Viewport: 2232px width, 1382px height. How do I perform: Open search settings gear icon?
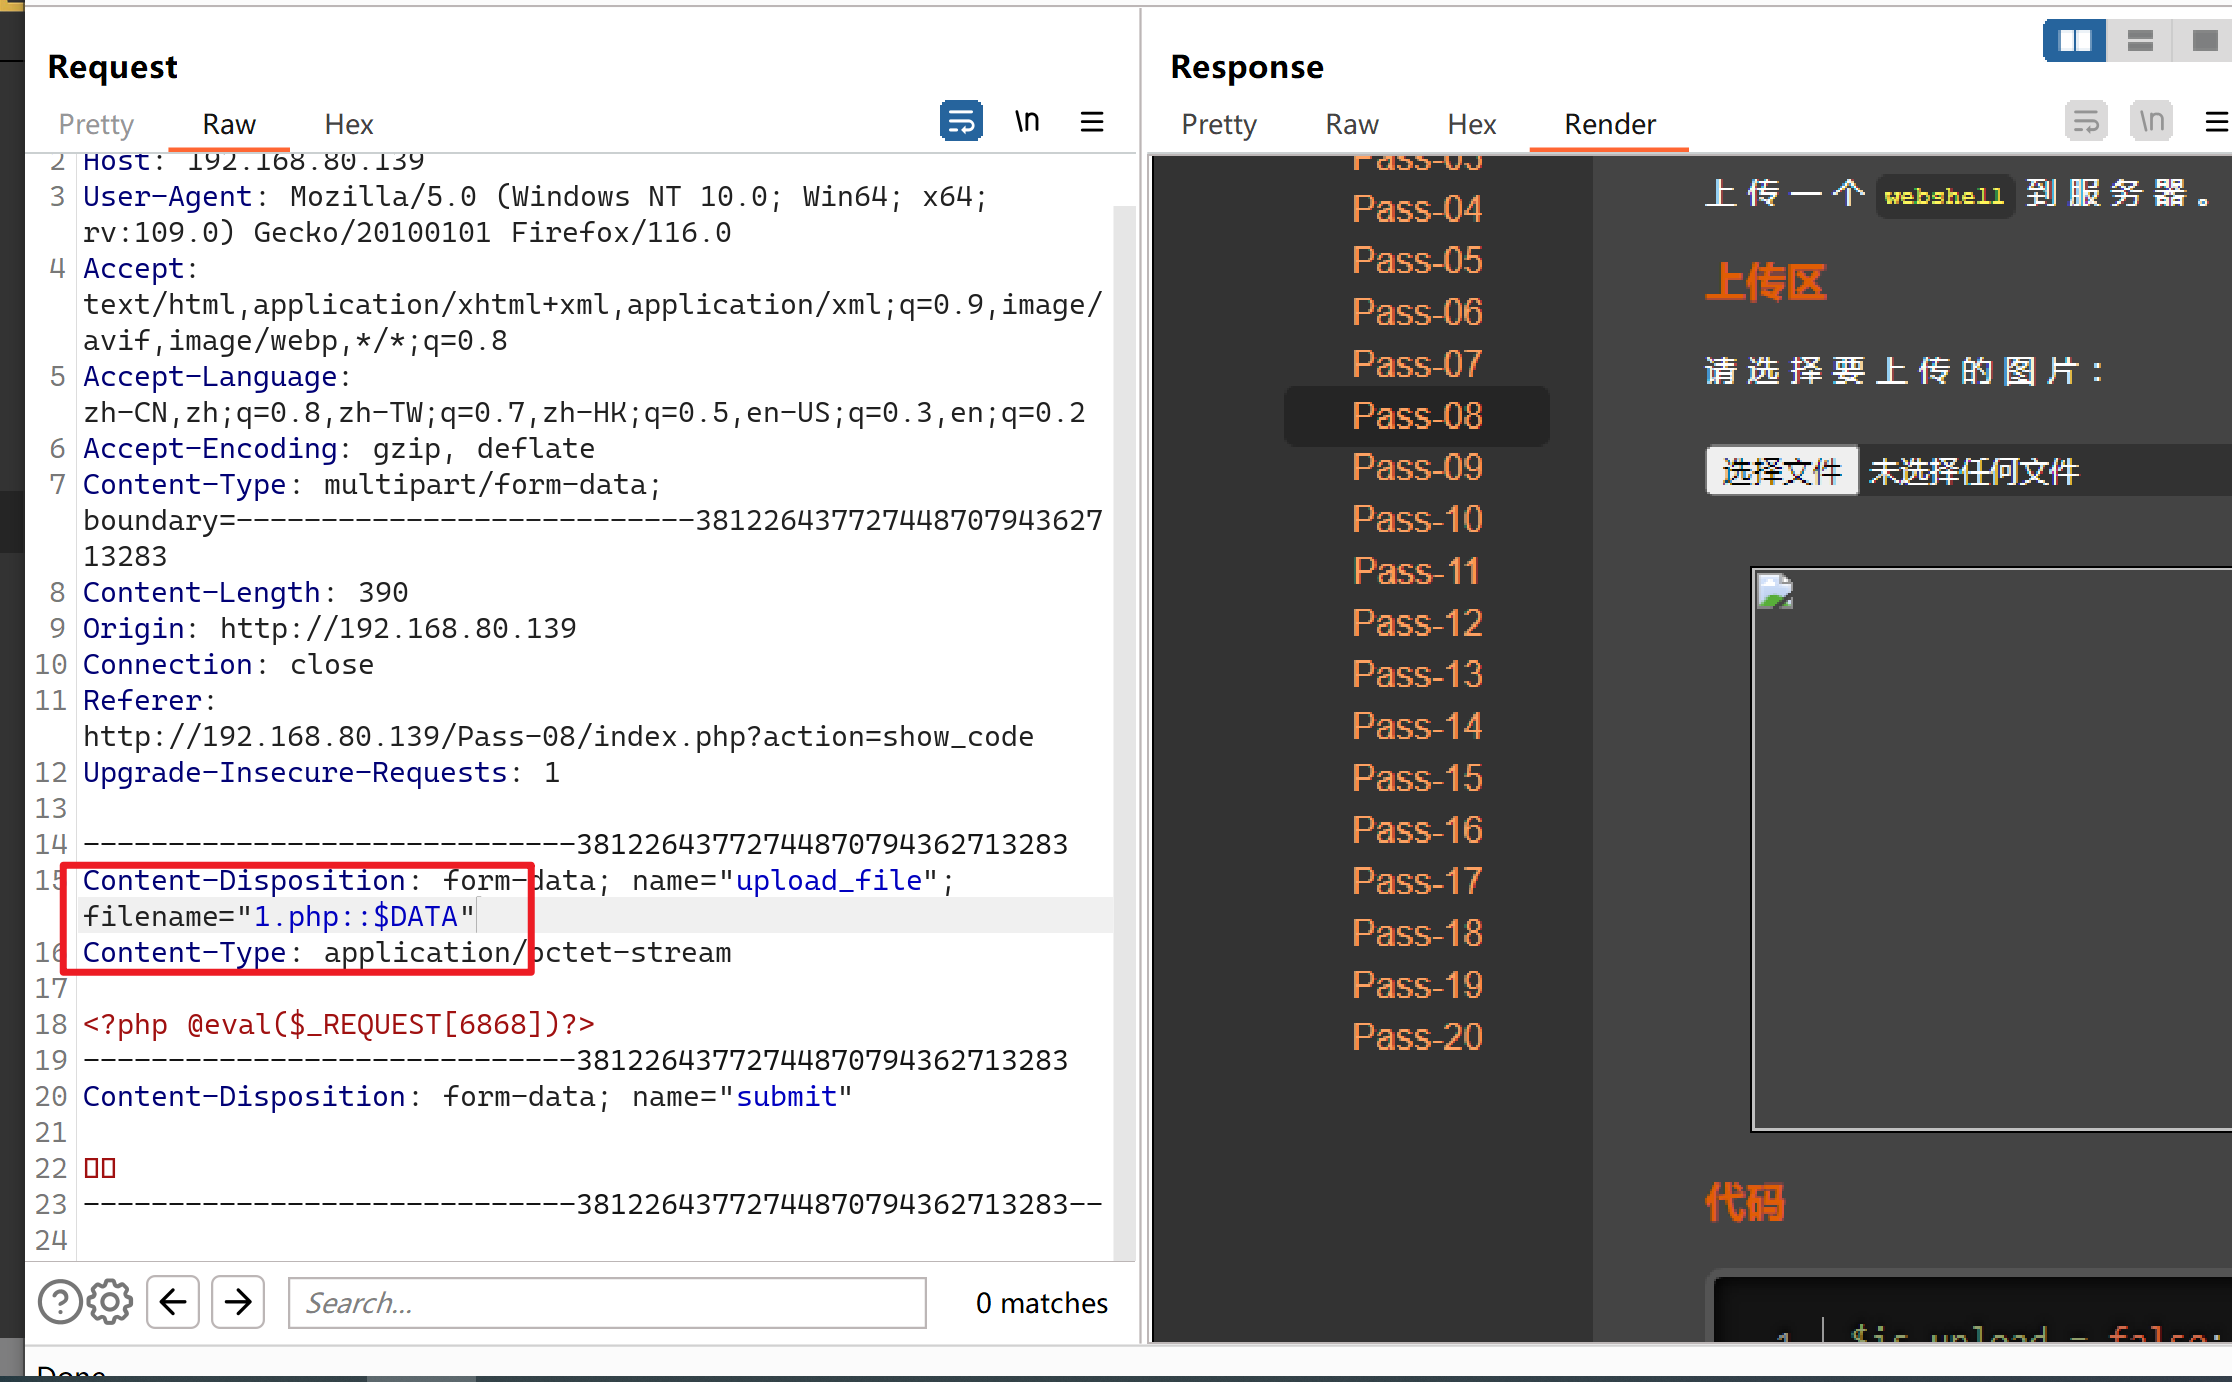click(110, 1302)
